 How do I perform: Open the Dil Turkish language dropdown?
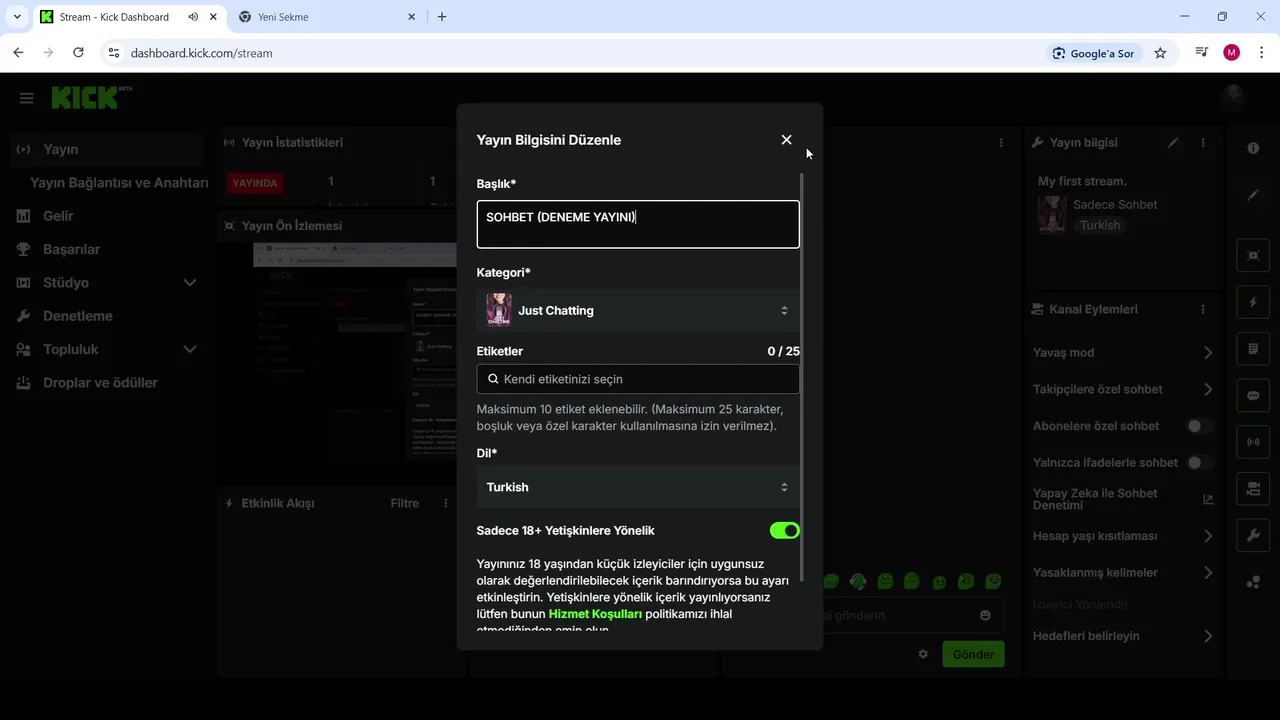coord(638,487)
